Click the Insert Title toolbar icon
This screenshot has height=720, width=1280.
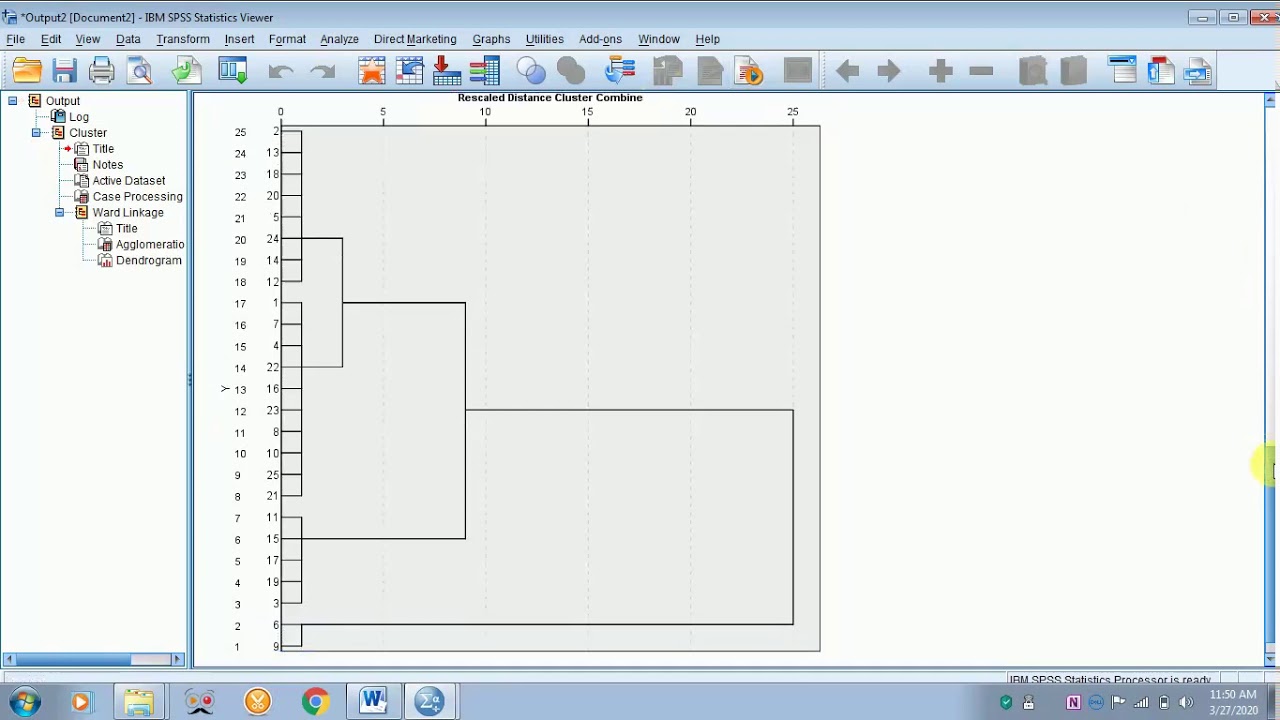1160,71
